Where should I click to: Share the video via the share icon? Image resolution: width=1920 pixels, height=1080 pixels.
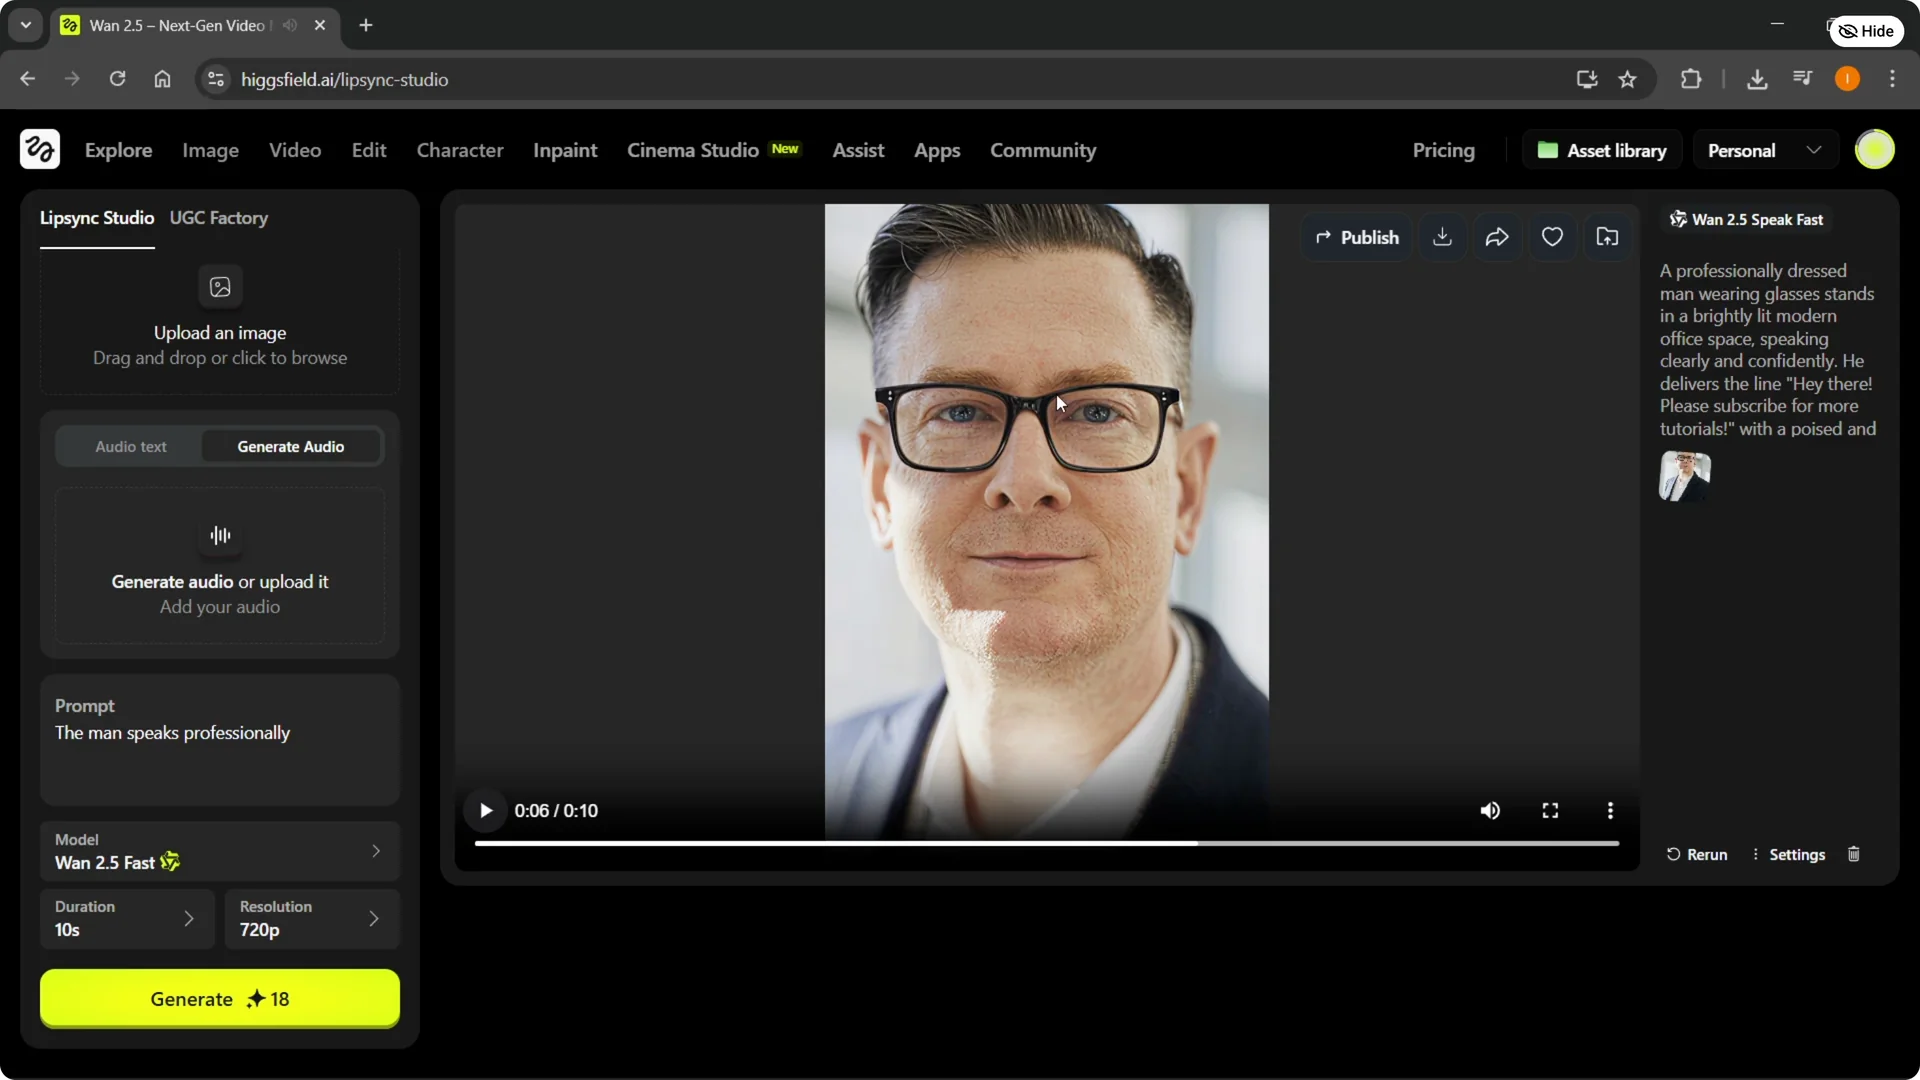pyautogui.click(x=1497, y=236)
